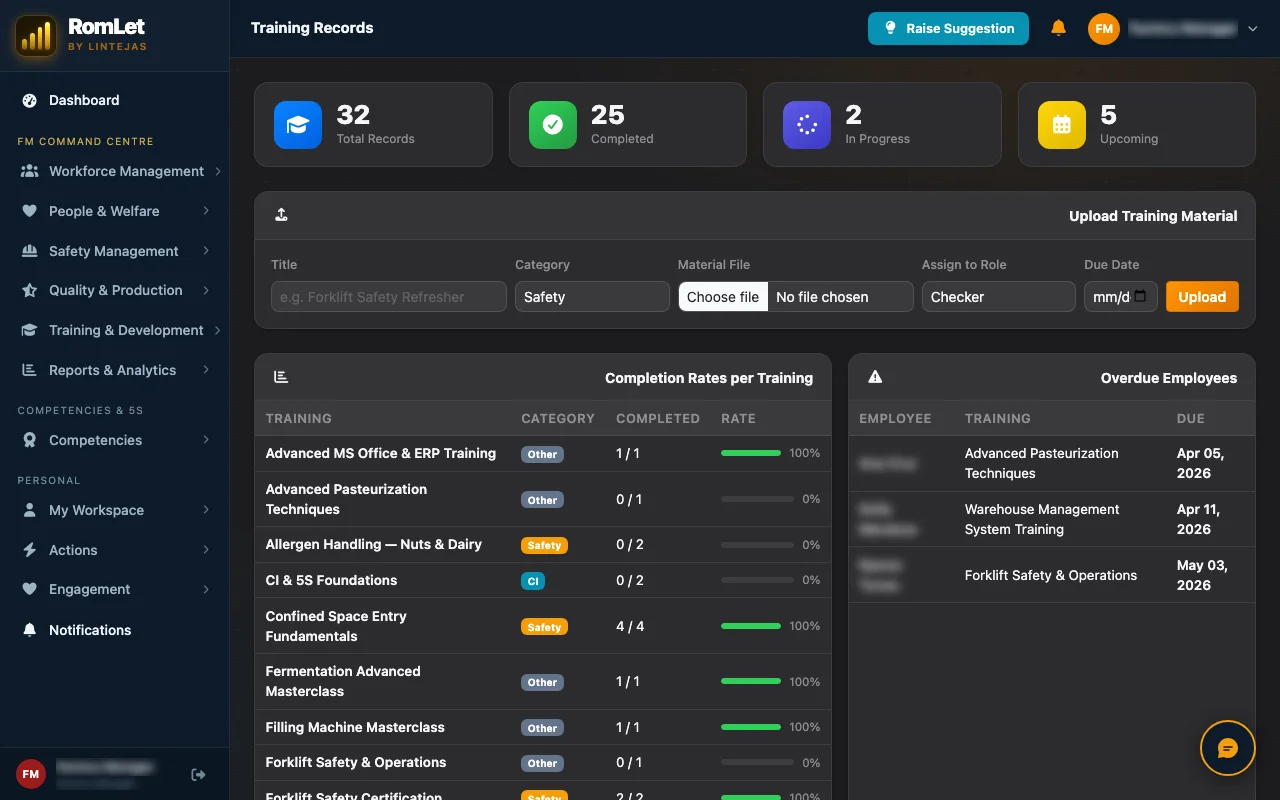Click the In Progress spinner icon

(807, 125)
